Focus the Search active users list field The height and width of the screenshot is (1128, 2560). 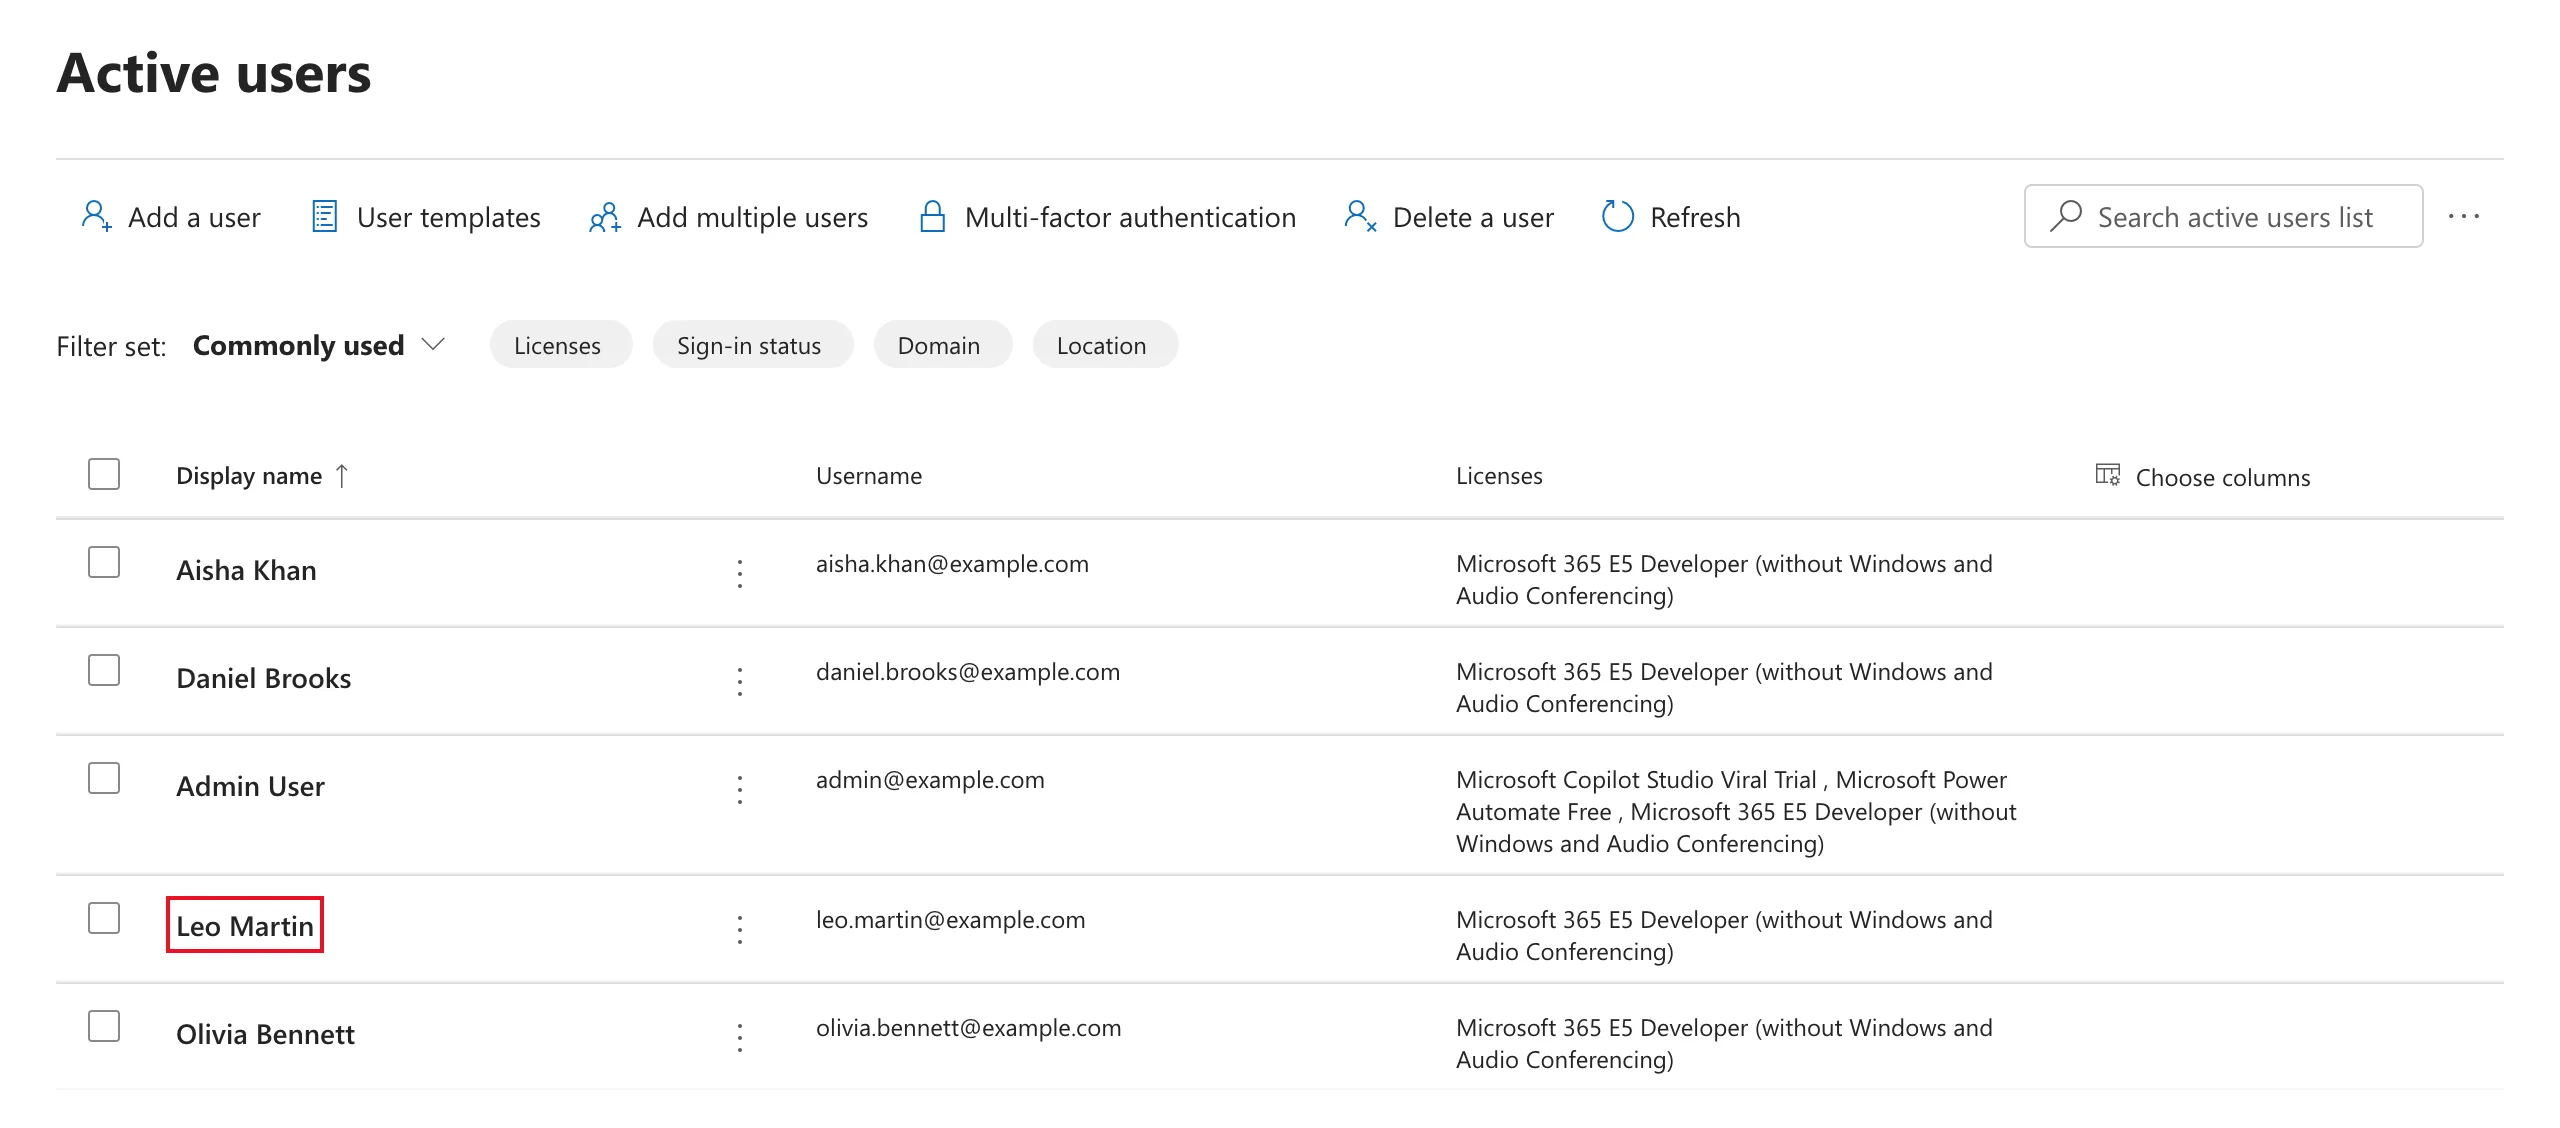coord(2223,216)
